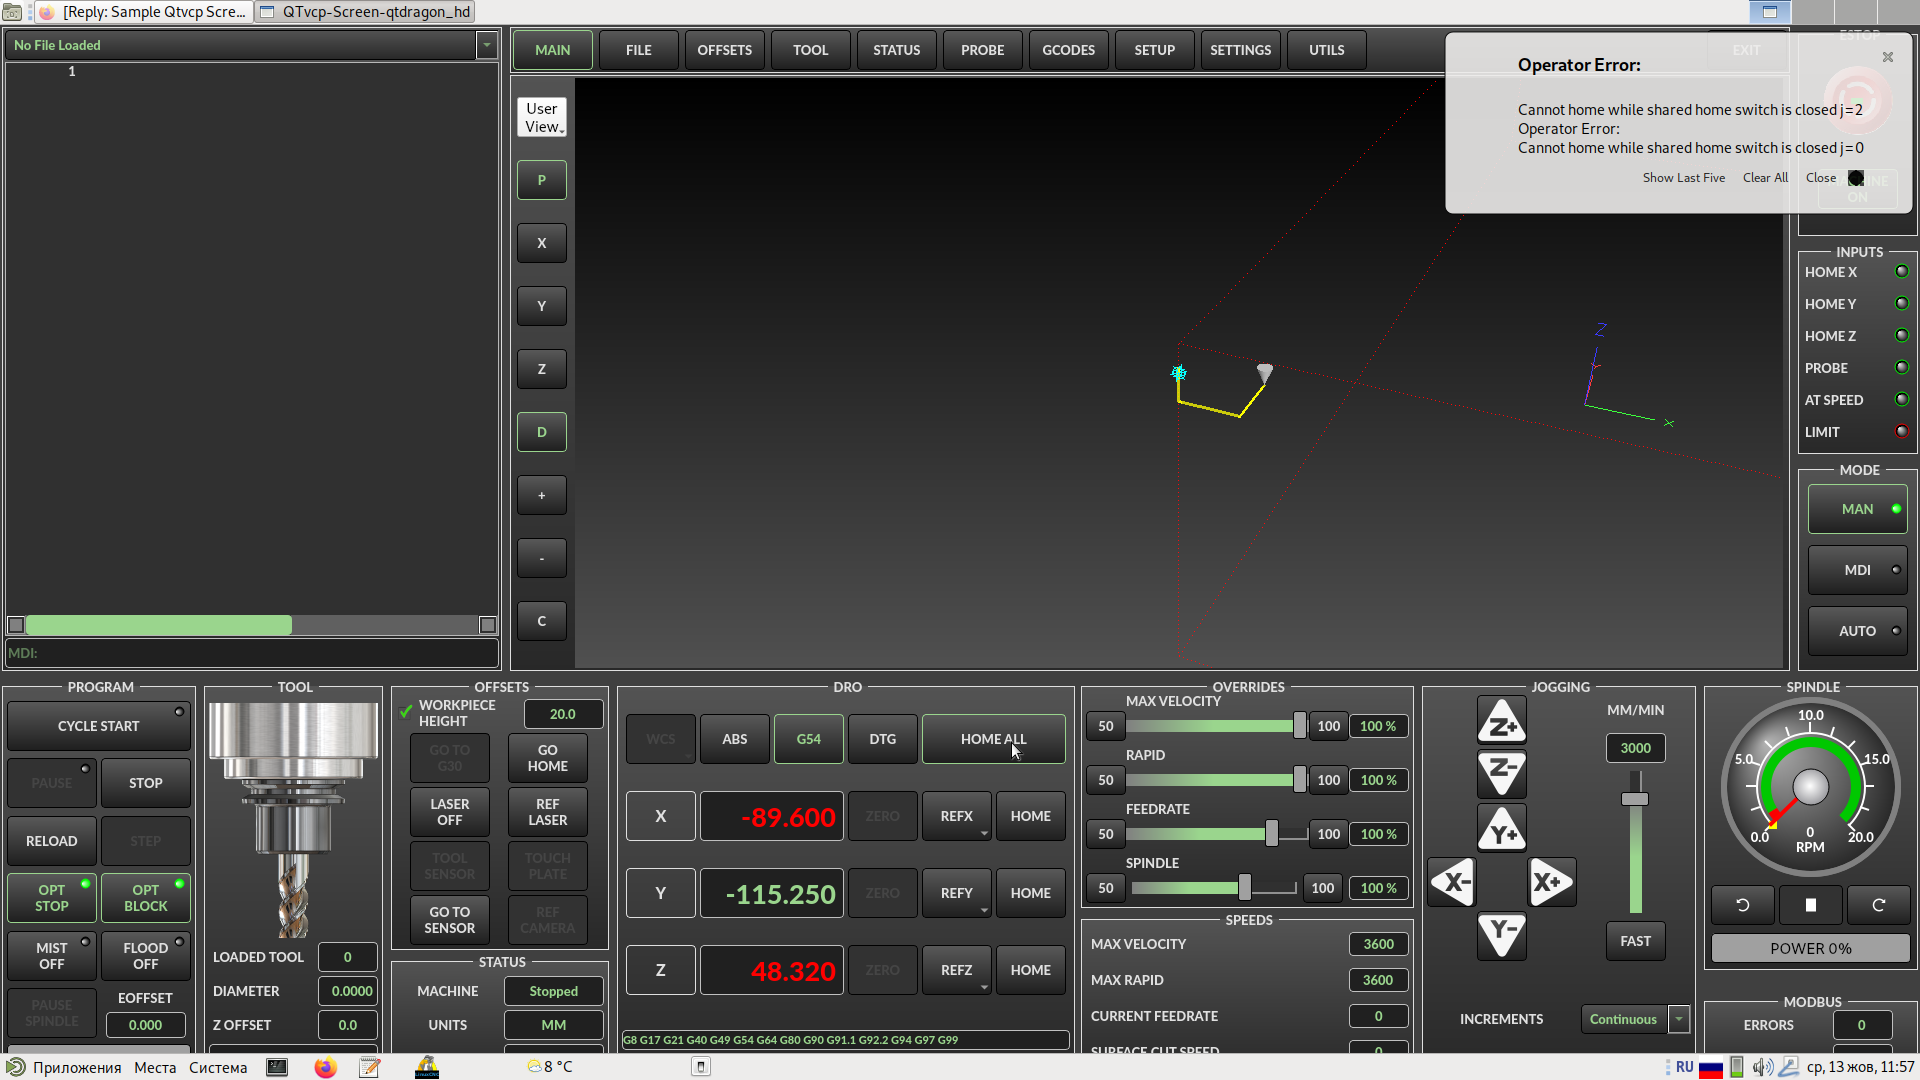Open Система system menu

pos(218,1067)
